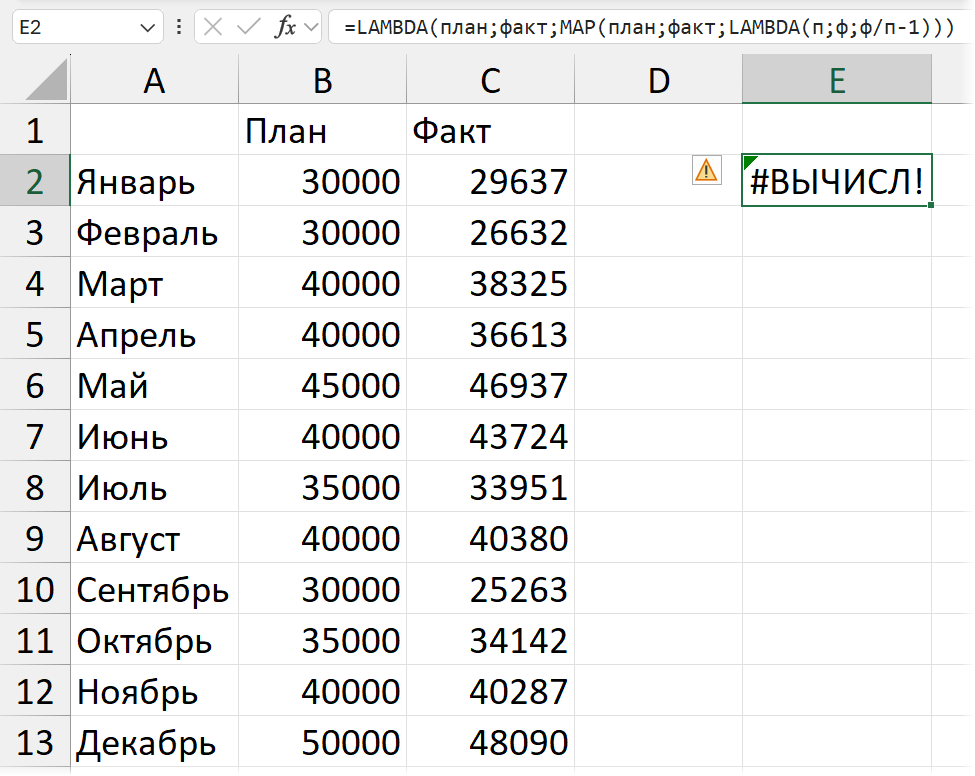Select the Ноябрь cell

(154, 690)
